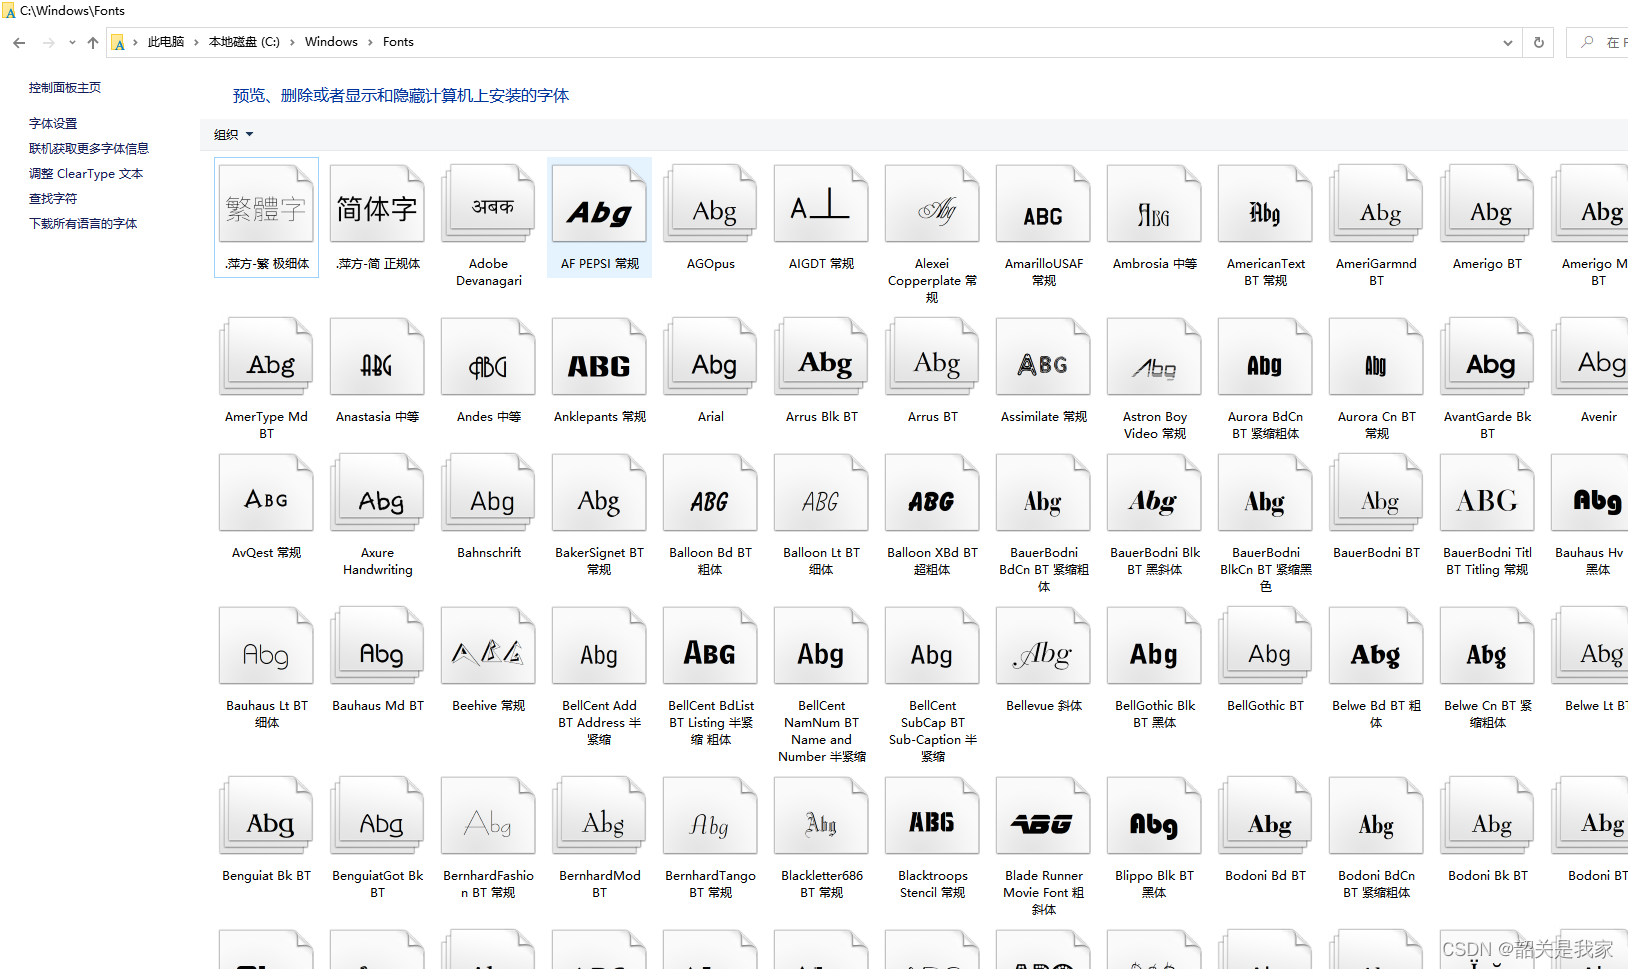Focus the font search box
This screenshot has width=1628, height=969.
tap(1598, 43)
